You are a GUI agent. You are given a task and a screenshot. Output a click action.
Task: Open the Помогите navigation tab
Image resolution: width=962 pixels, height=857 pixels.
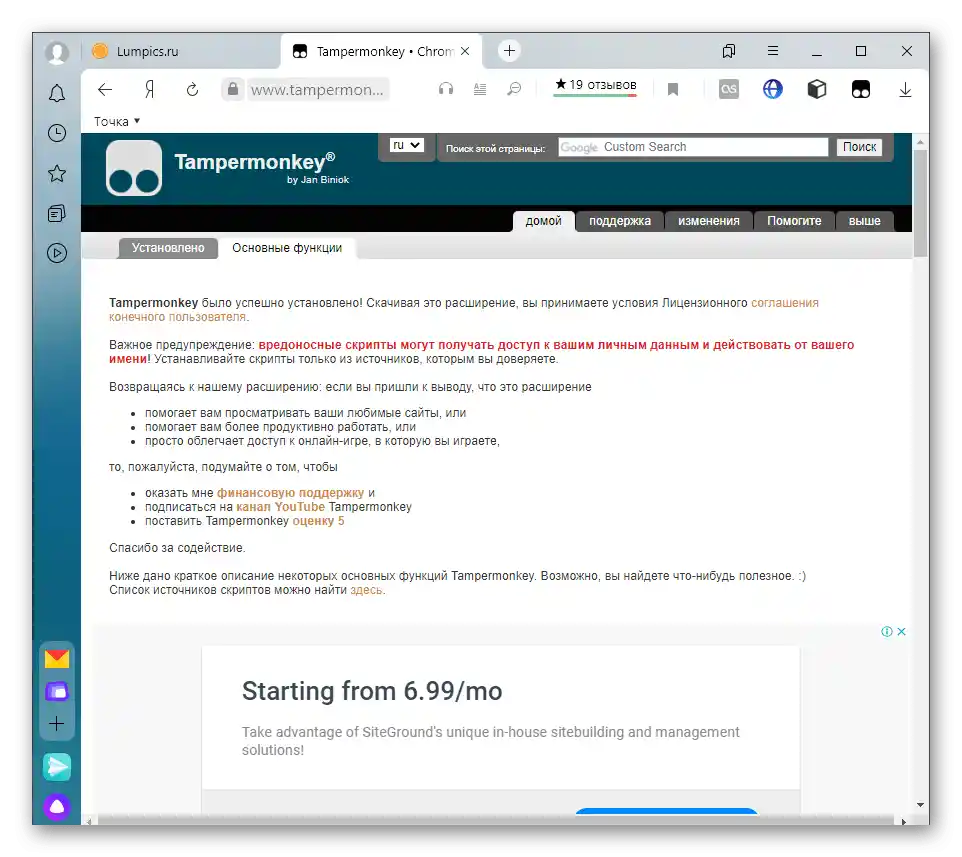pyautogui.click(x=794, y=221)
